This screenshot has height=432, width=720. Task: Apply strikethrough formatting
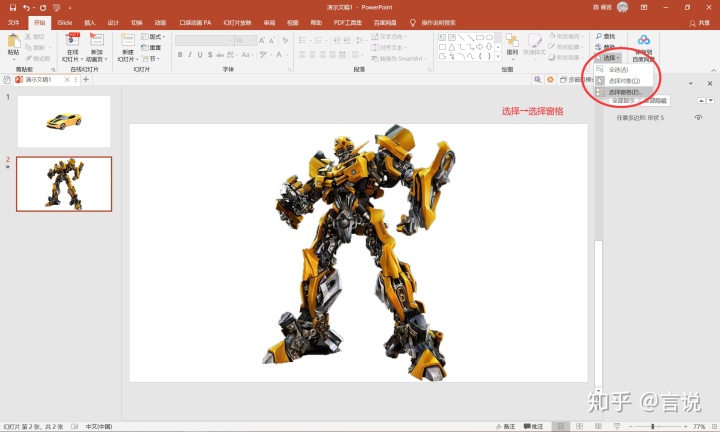[x=220, y=55]
